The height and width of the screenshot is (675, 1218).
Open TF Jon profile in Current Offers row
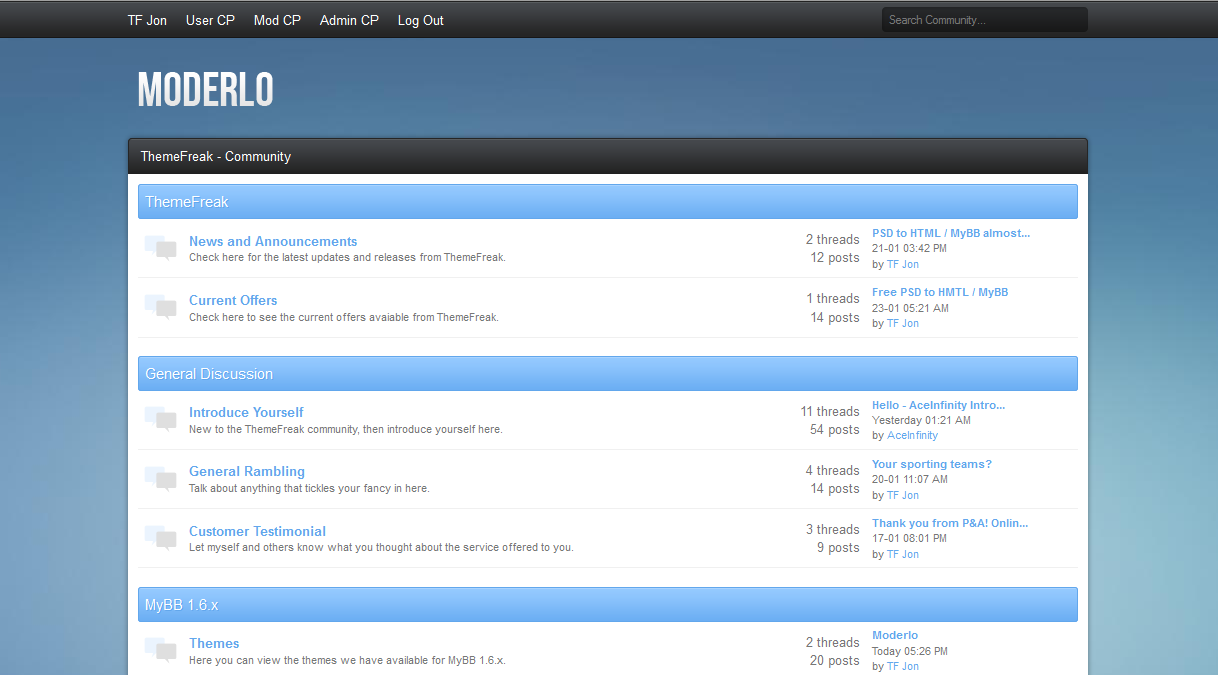coord(903,323)
